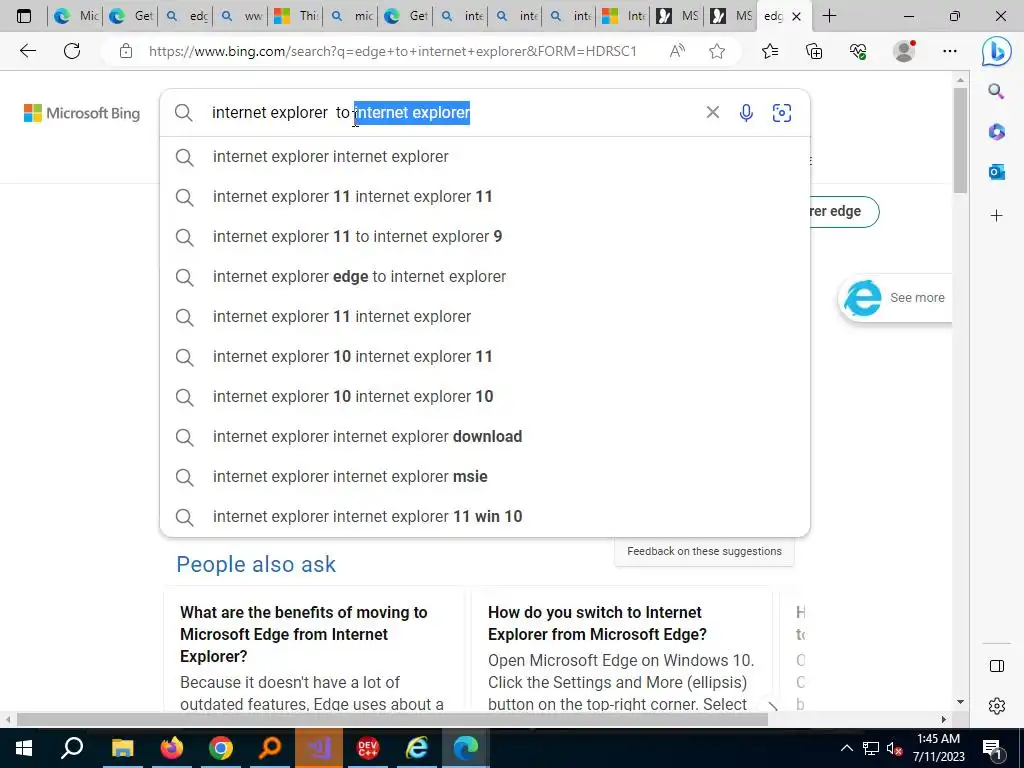Open Internet Explorer from taskbar
Viewport: 1024px width, 768px height.
(x=417, y=748)
